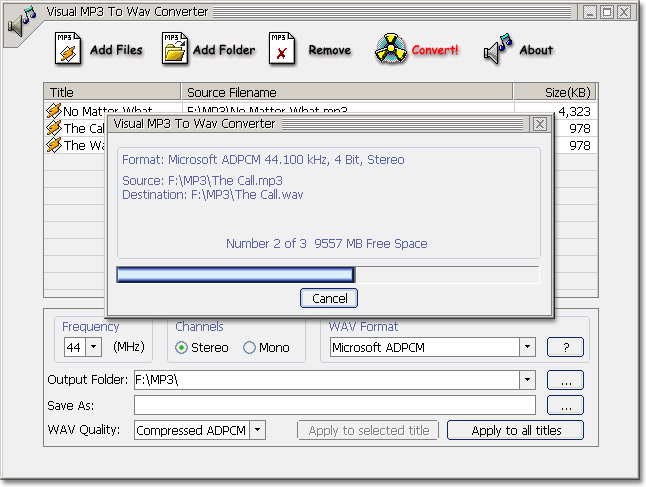Viewport: 646px width, 487px height.
Task: Click the Save As text field
Action: (335, 405)
